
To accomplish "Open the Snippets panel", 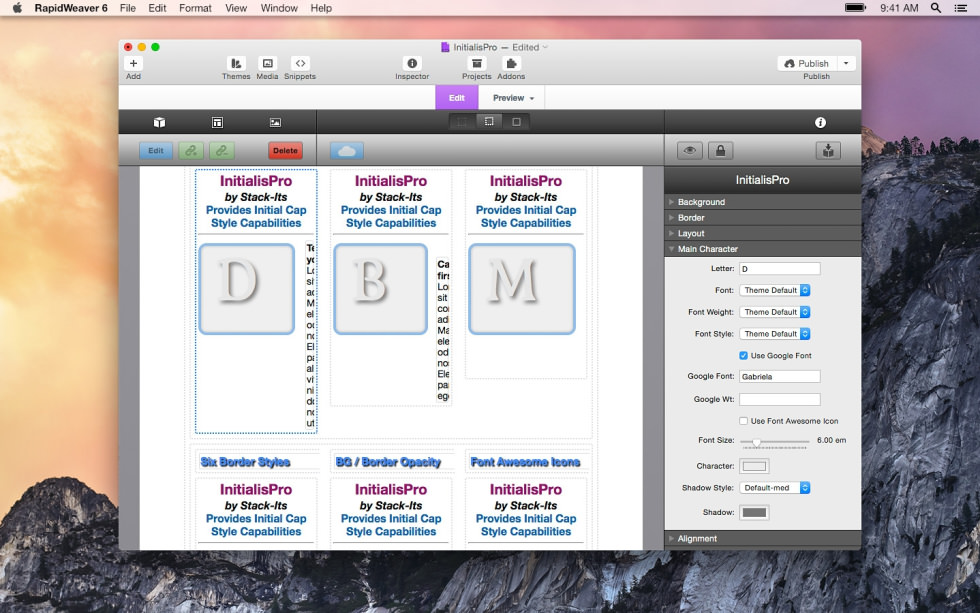I will [300, 64].
